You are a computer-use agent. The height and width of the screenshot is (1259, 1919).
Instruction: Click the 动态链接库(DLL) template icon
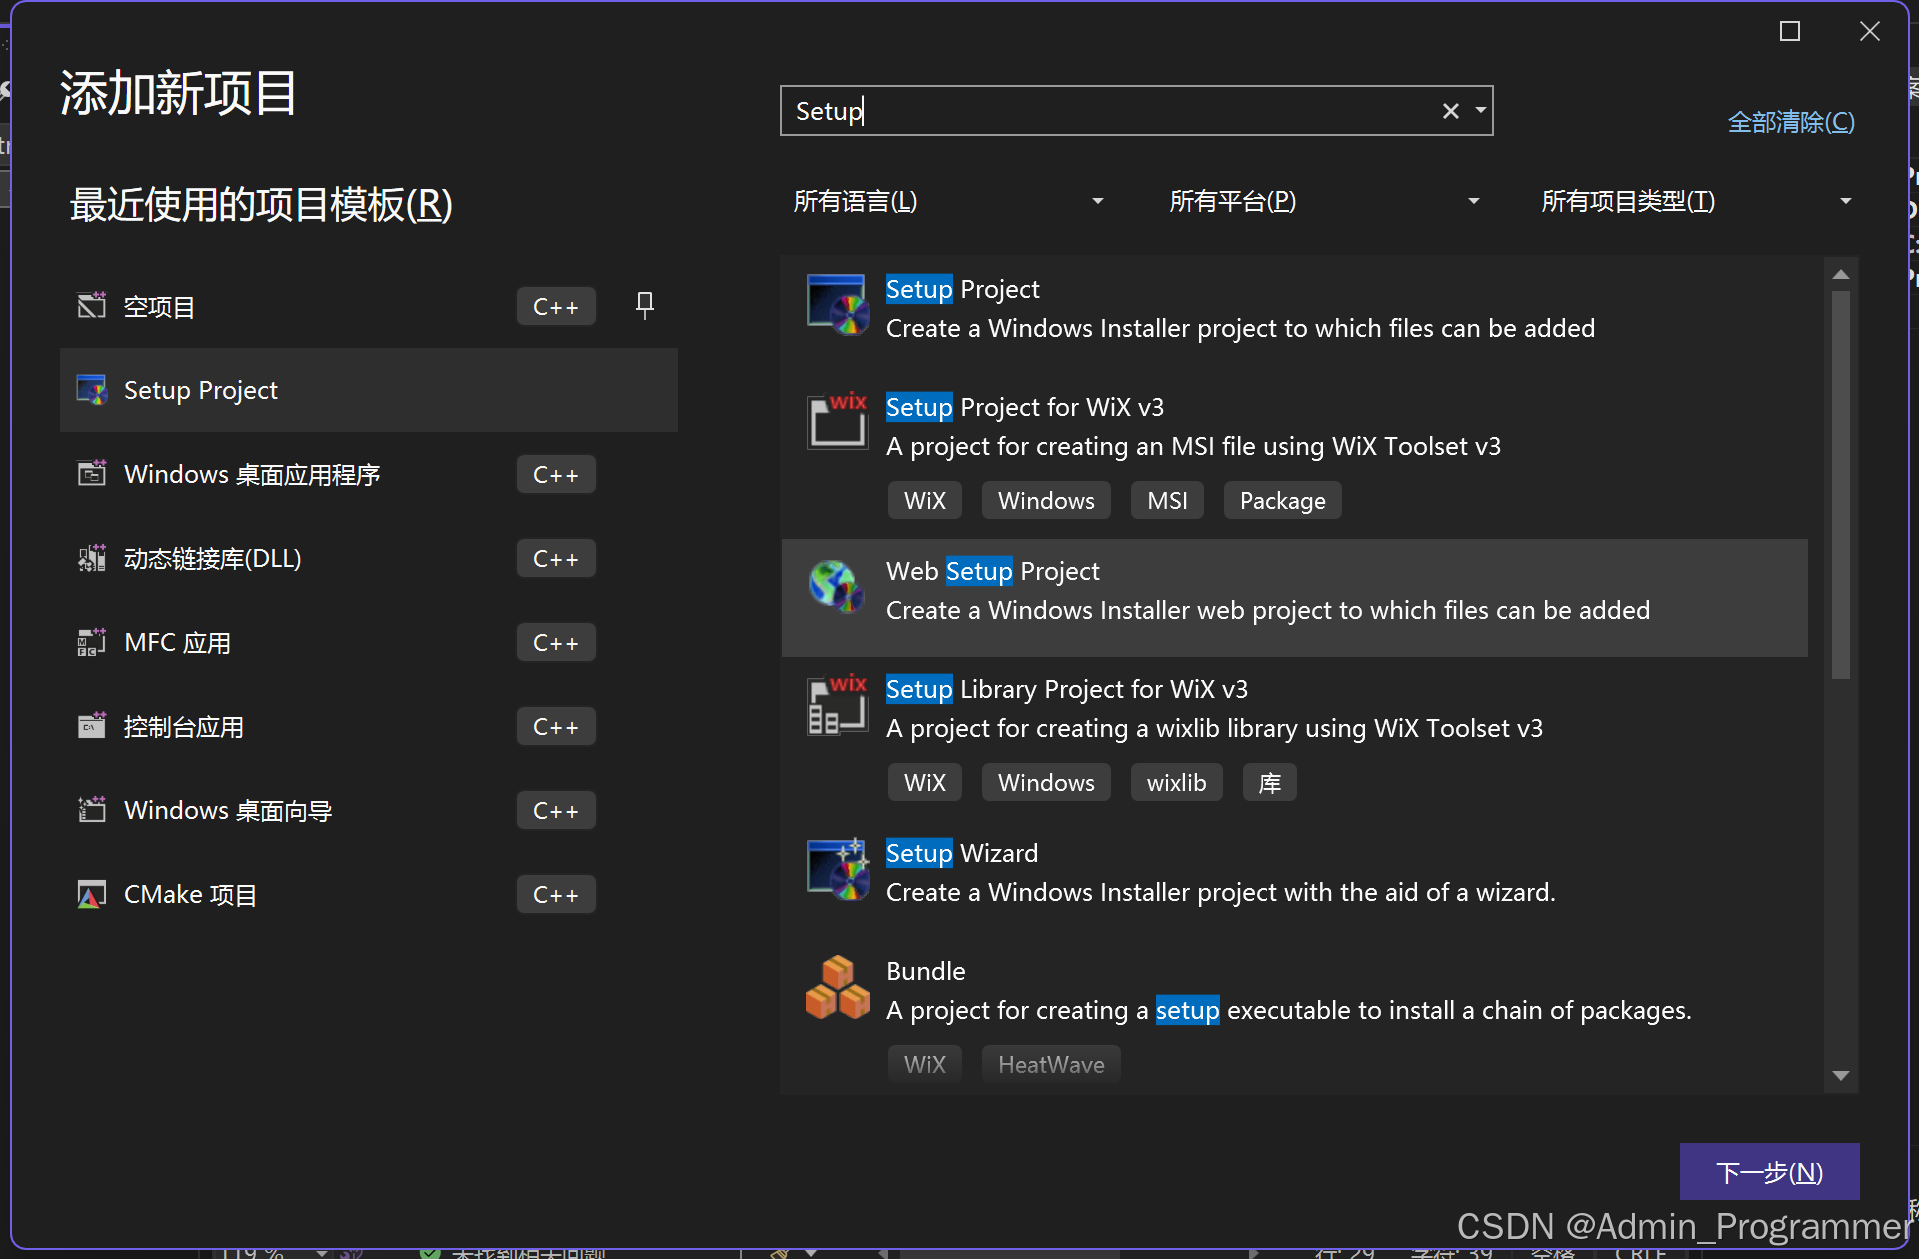tap(92, 558)
